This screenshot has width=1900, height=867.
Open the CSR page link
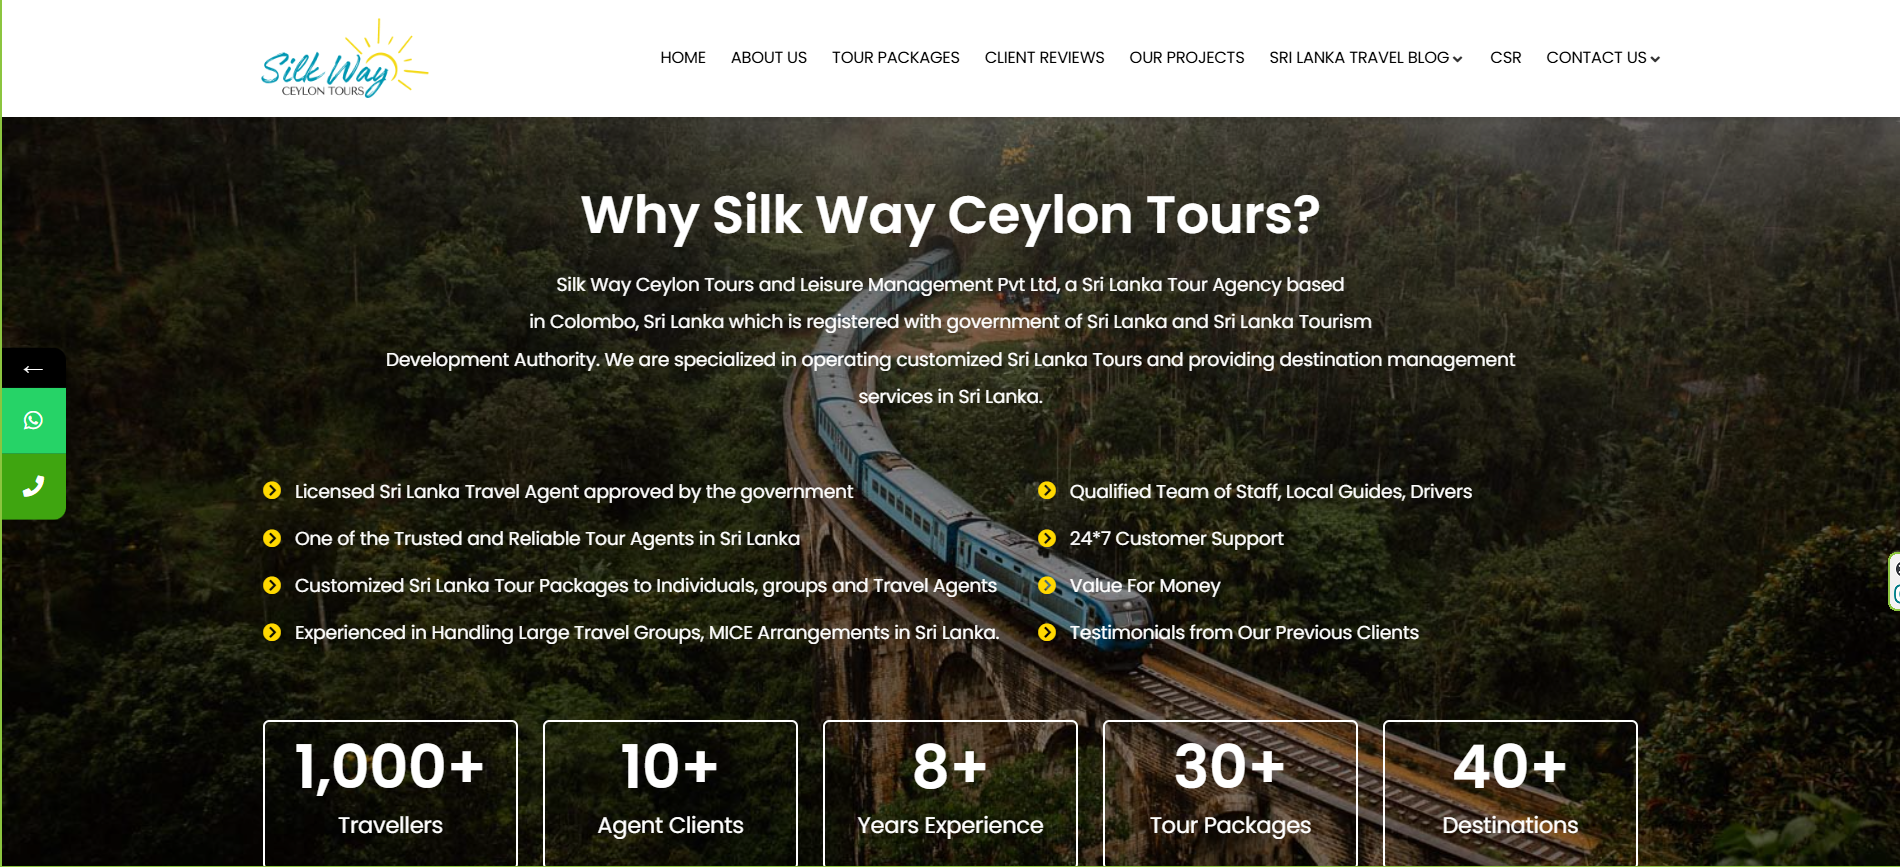1505,58
